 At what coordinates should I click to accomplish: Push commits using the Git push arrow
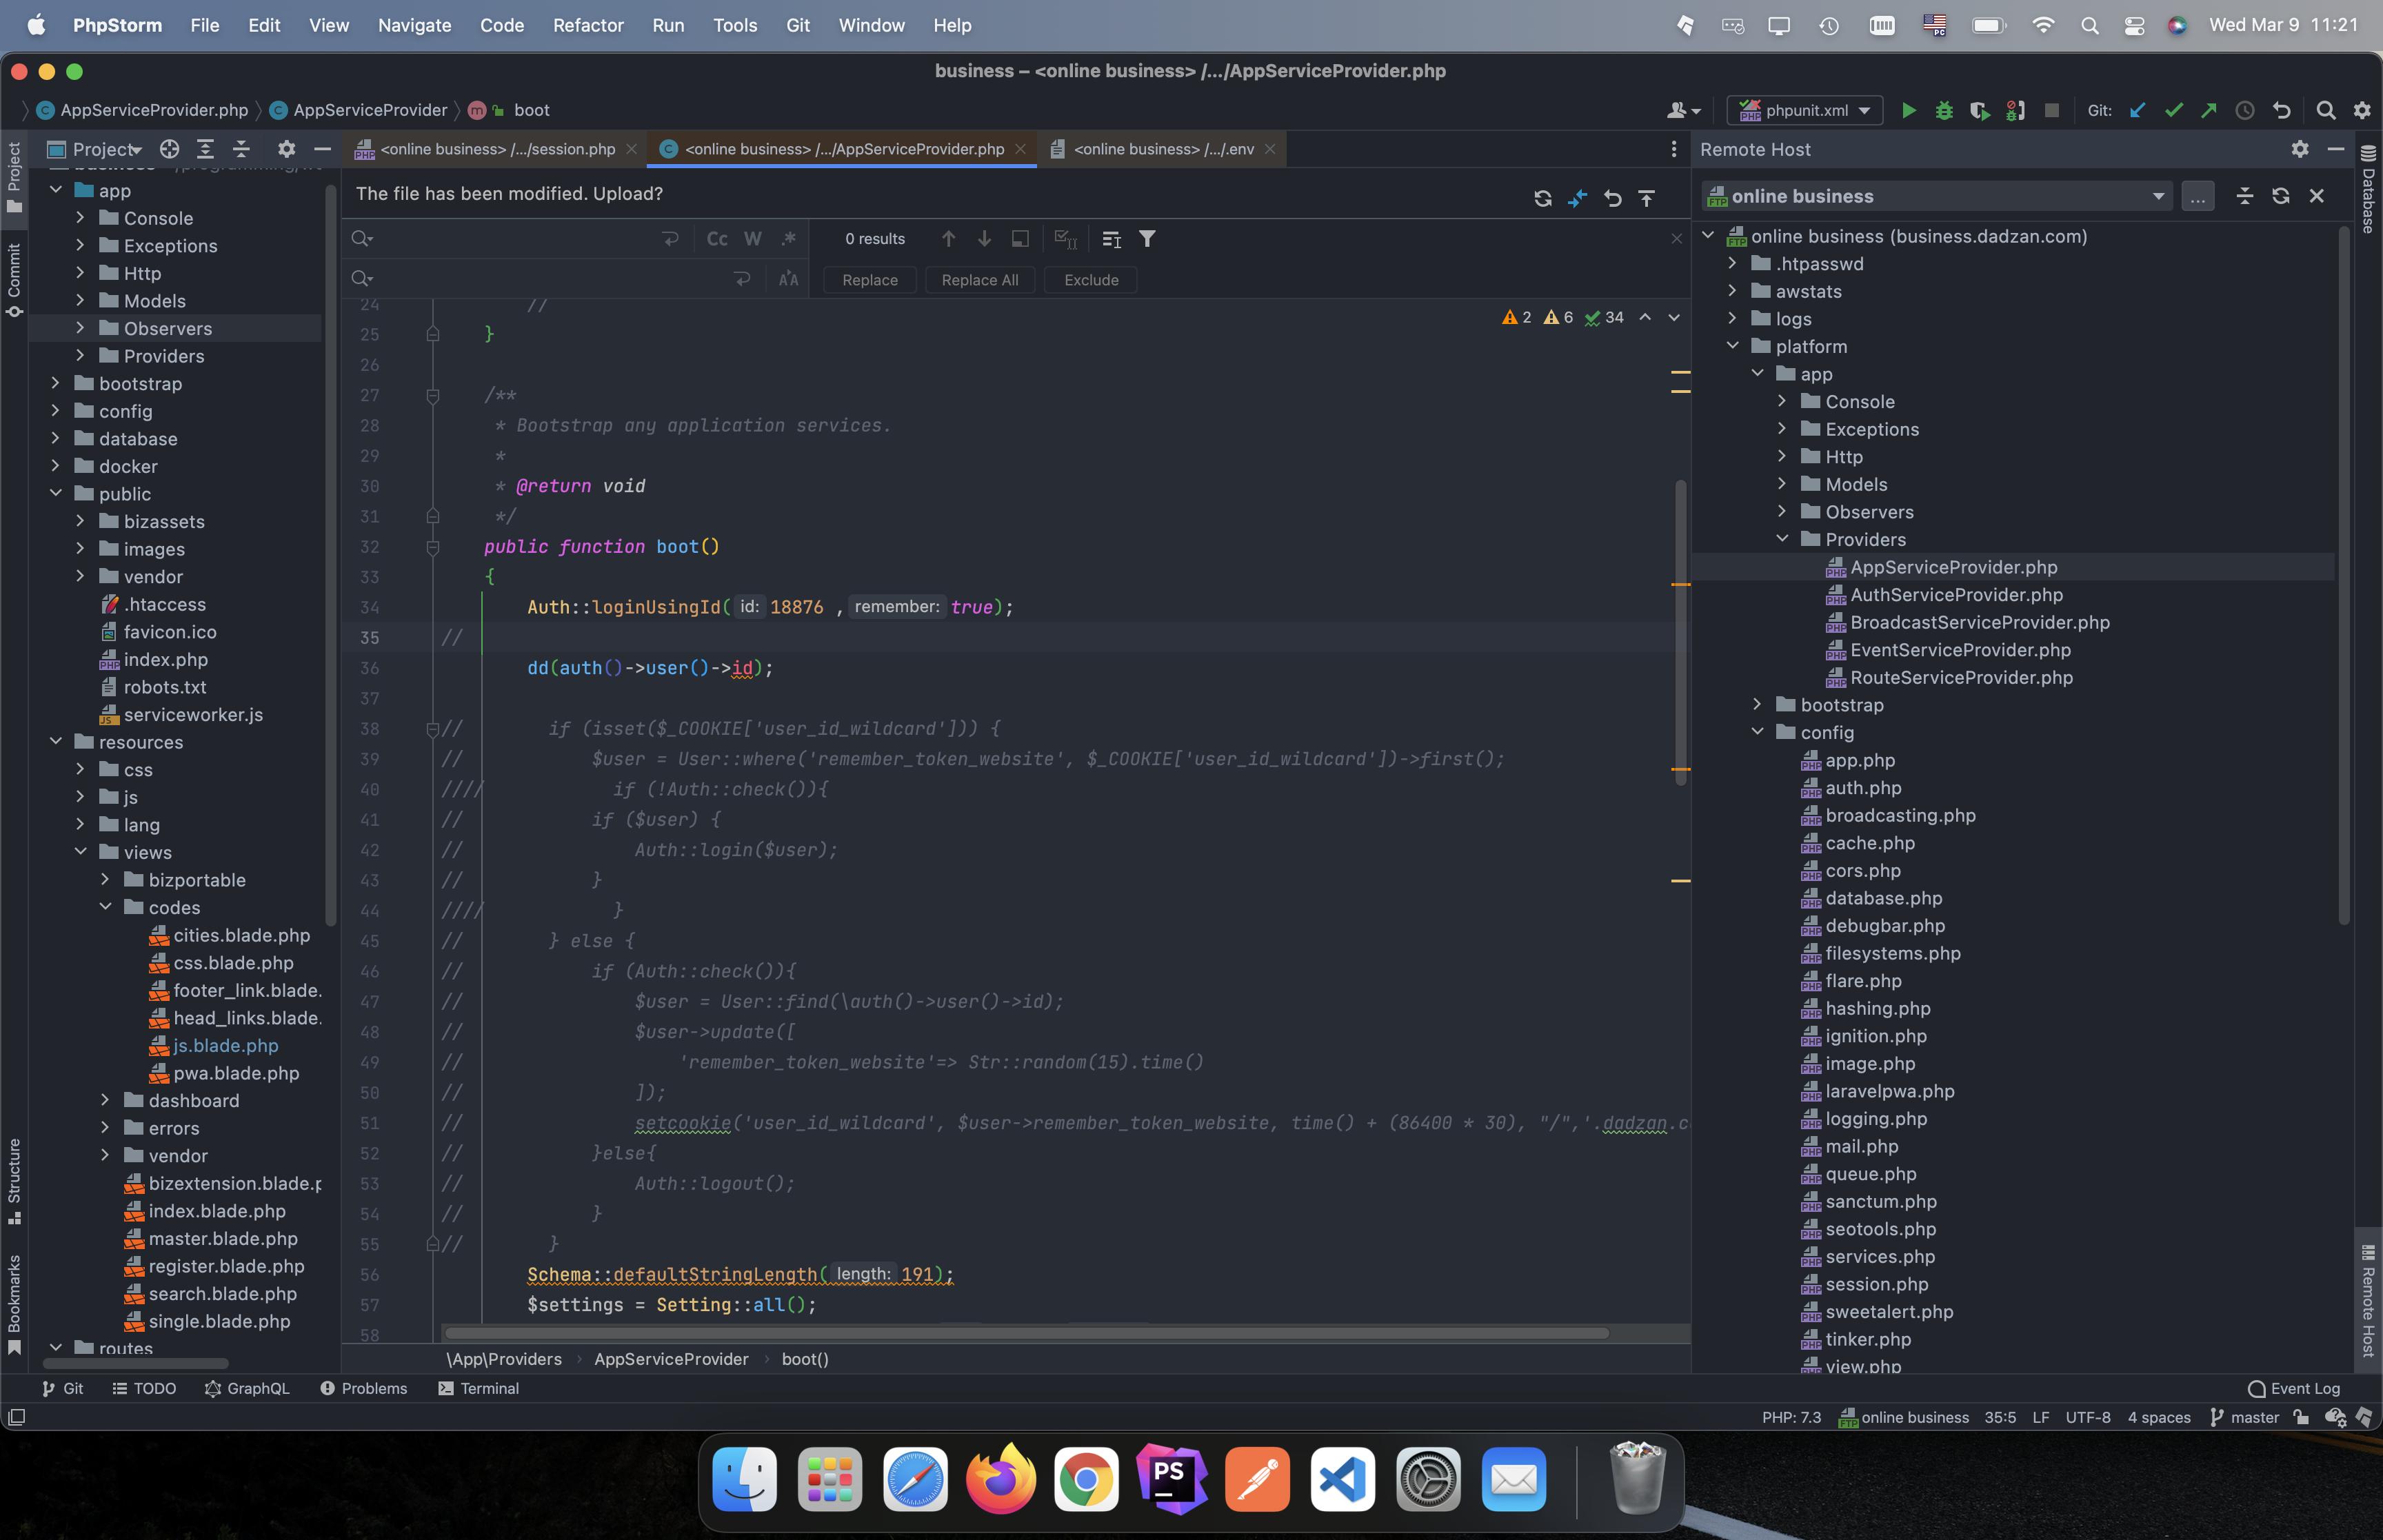tap(2208, 110)
